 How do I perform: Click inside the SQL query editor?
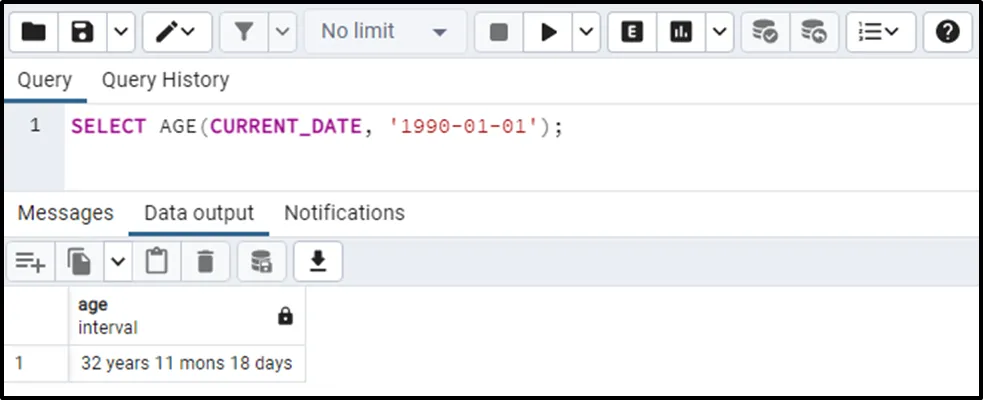500,150
